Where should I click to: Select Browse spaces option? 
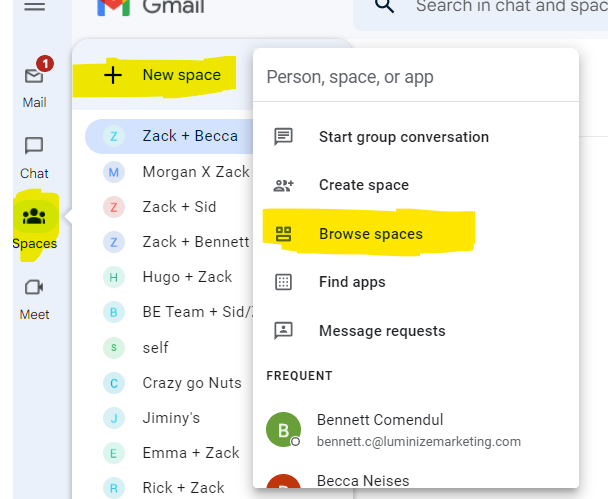click(416, 234)
